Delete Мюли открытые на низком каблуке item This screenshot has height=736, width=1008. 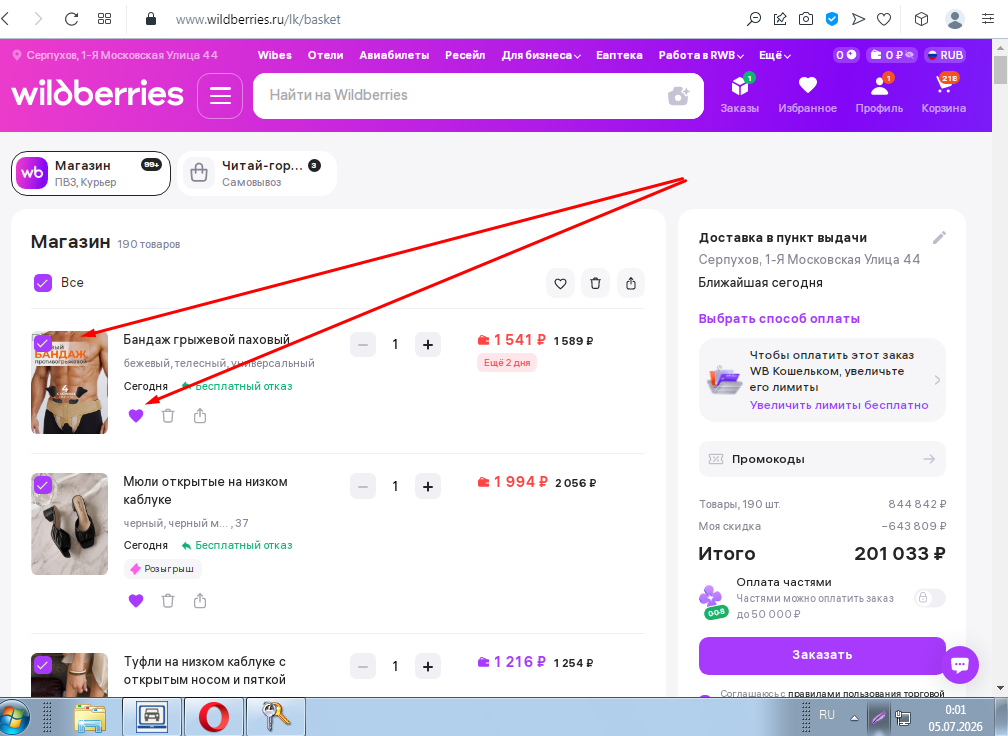click(168, 601)
